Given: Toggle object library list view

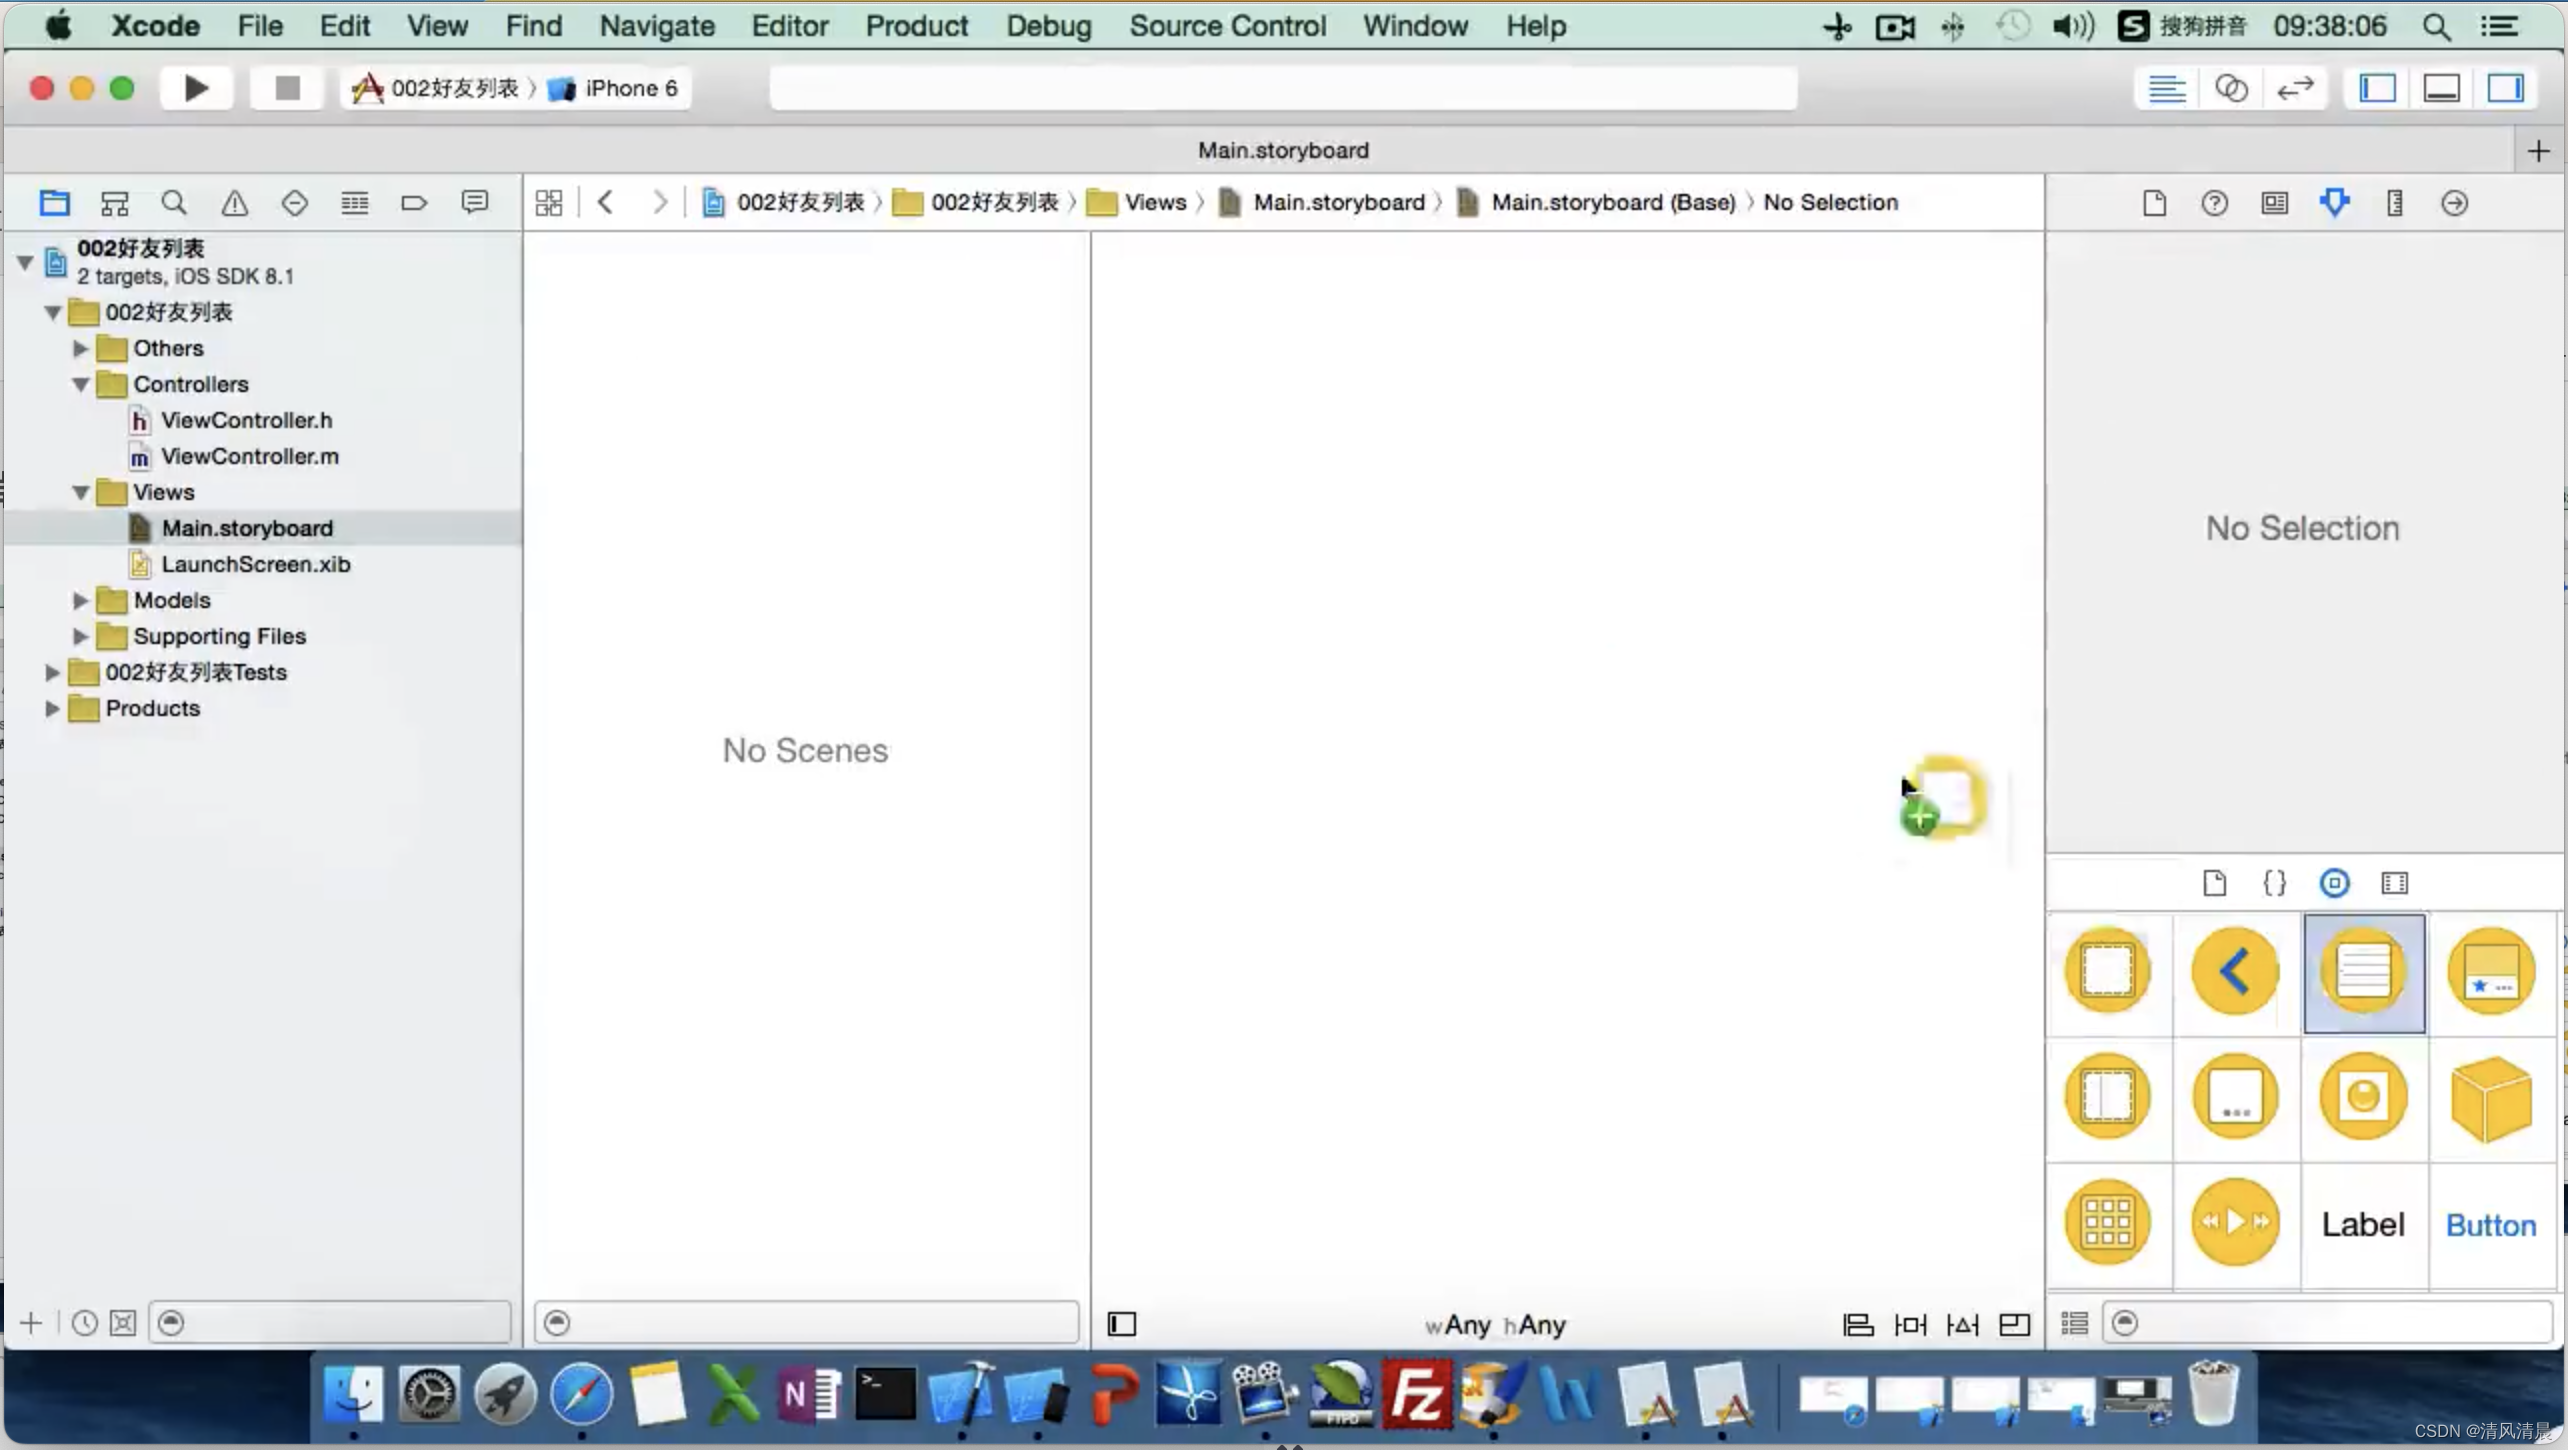Looking at the screenshot, I should [2074, 1323].
